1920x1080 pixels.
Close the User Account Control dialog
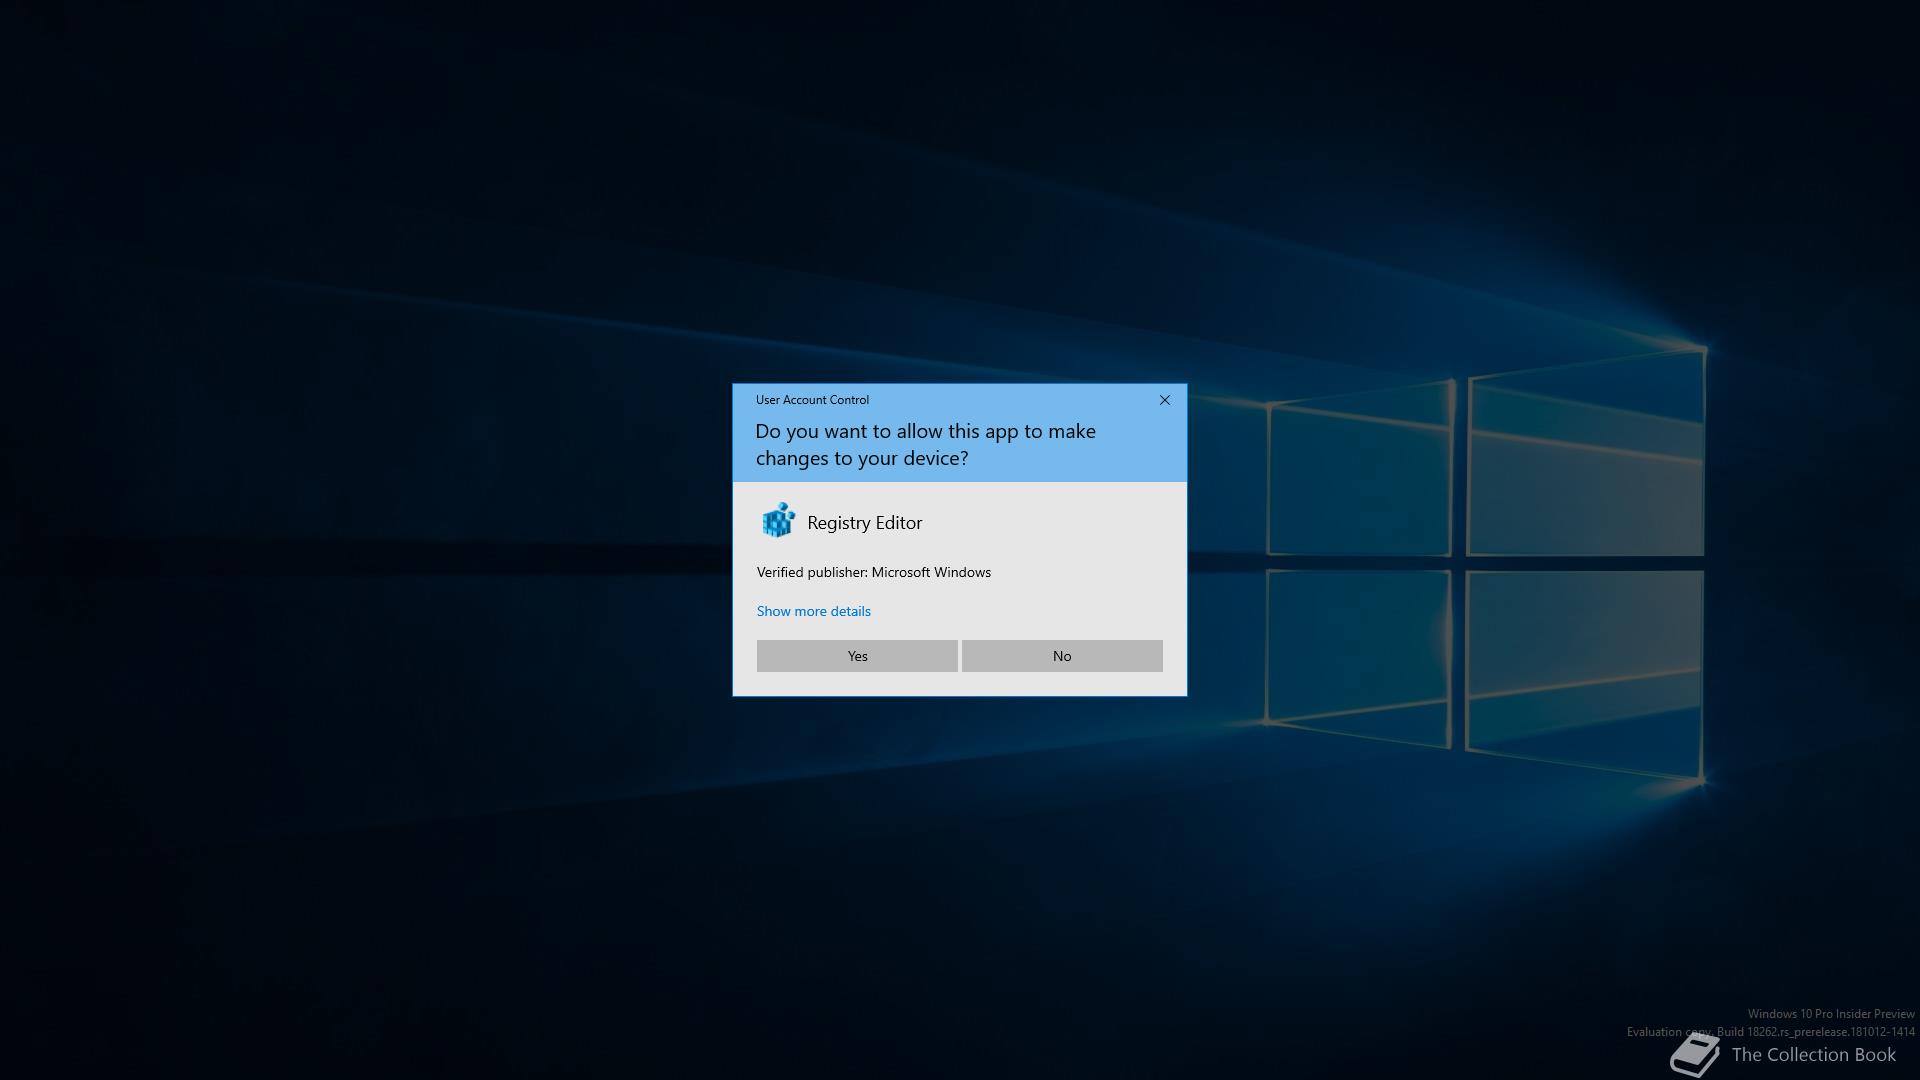tap(1164, 400)
